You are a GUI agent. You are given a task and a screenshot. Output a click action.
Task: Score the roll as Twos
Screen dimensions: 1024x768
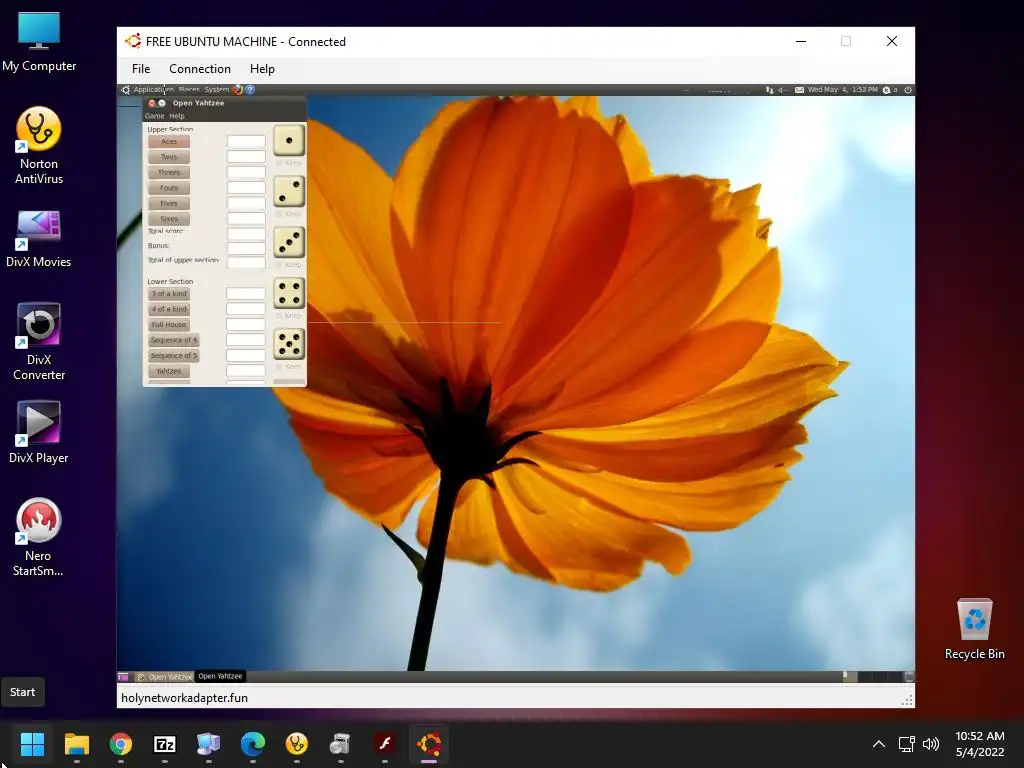pos(168,157)
